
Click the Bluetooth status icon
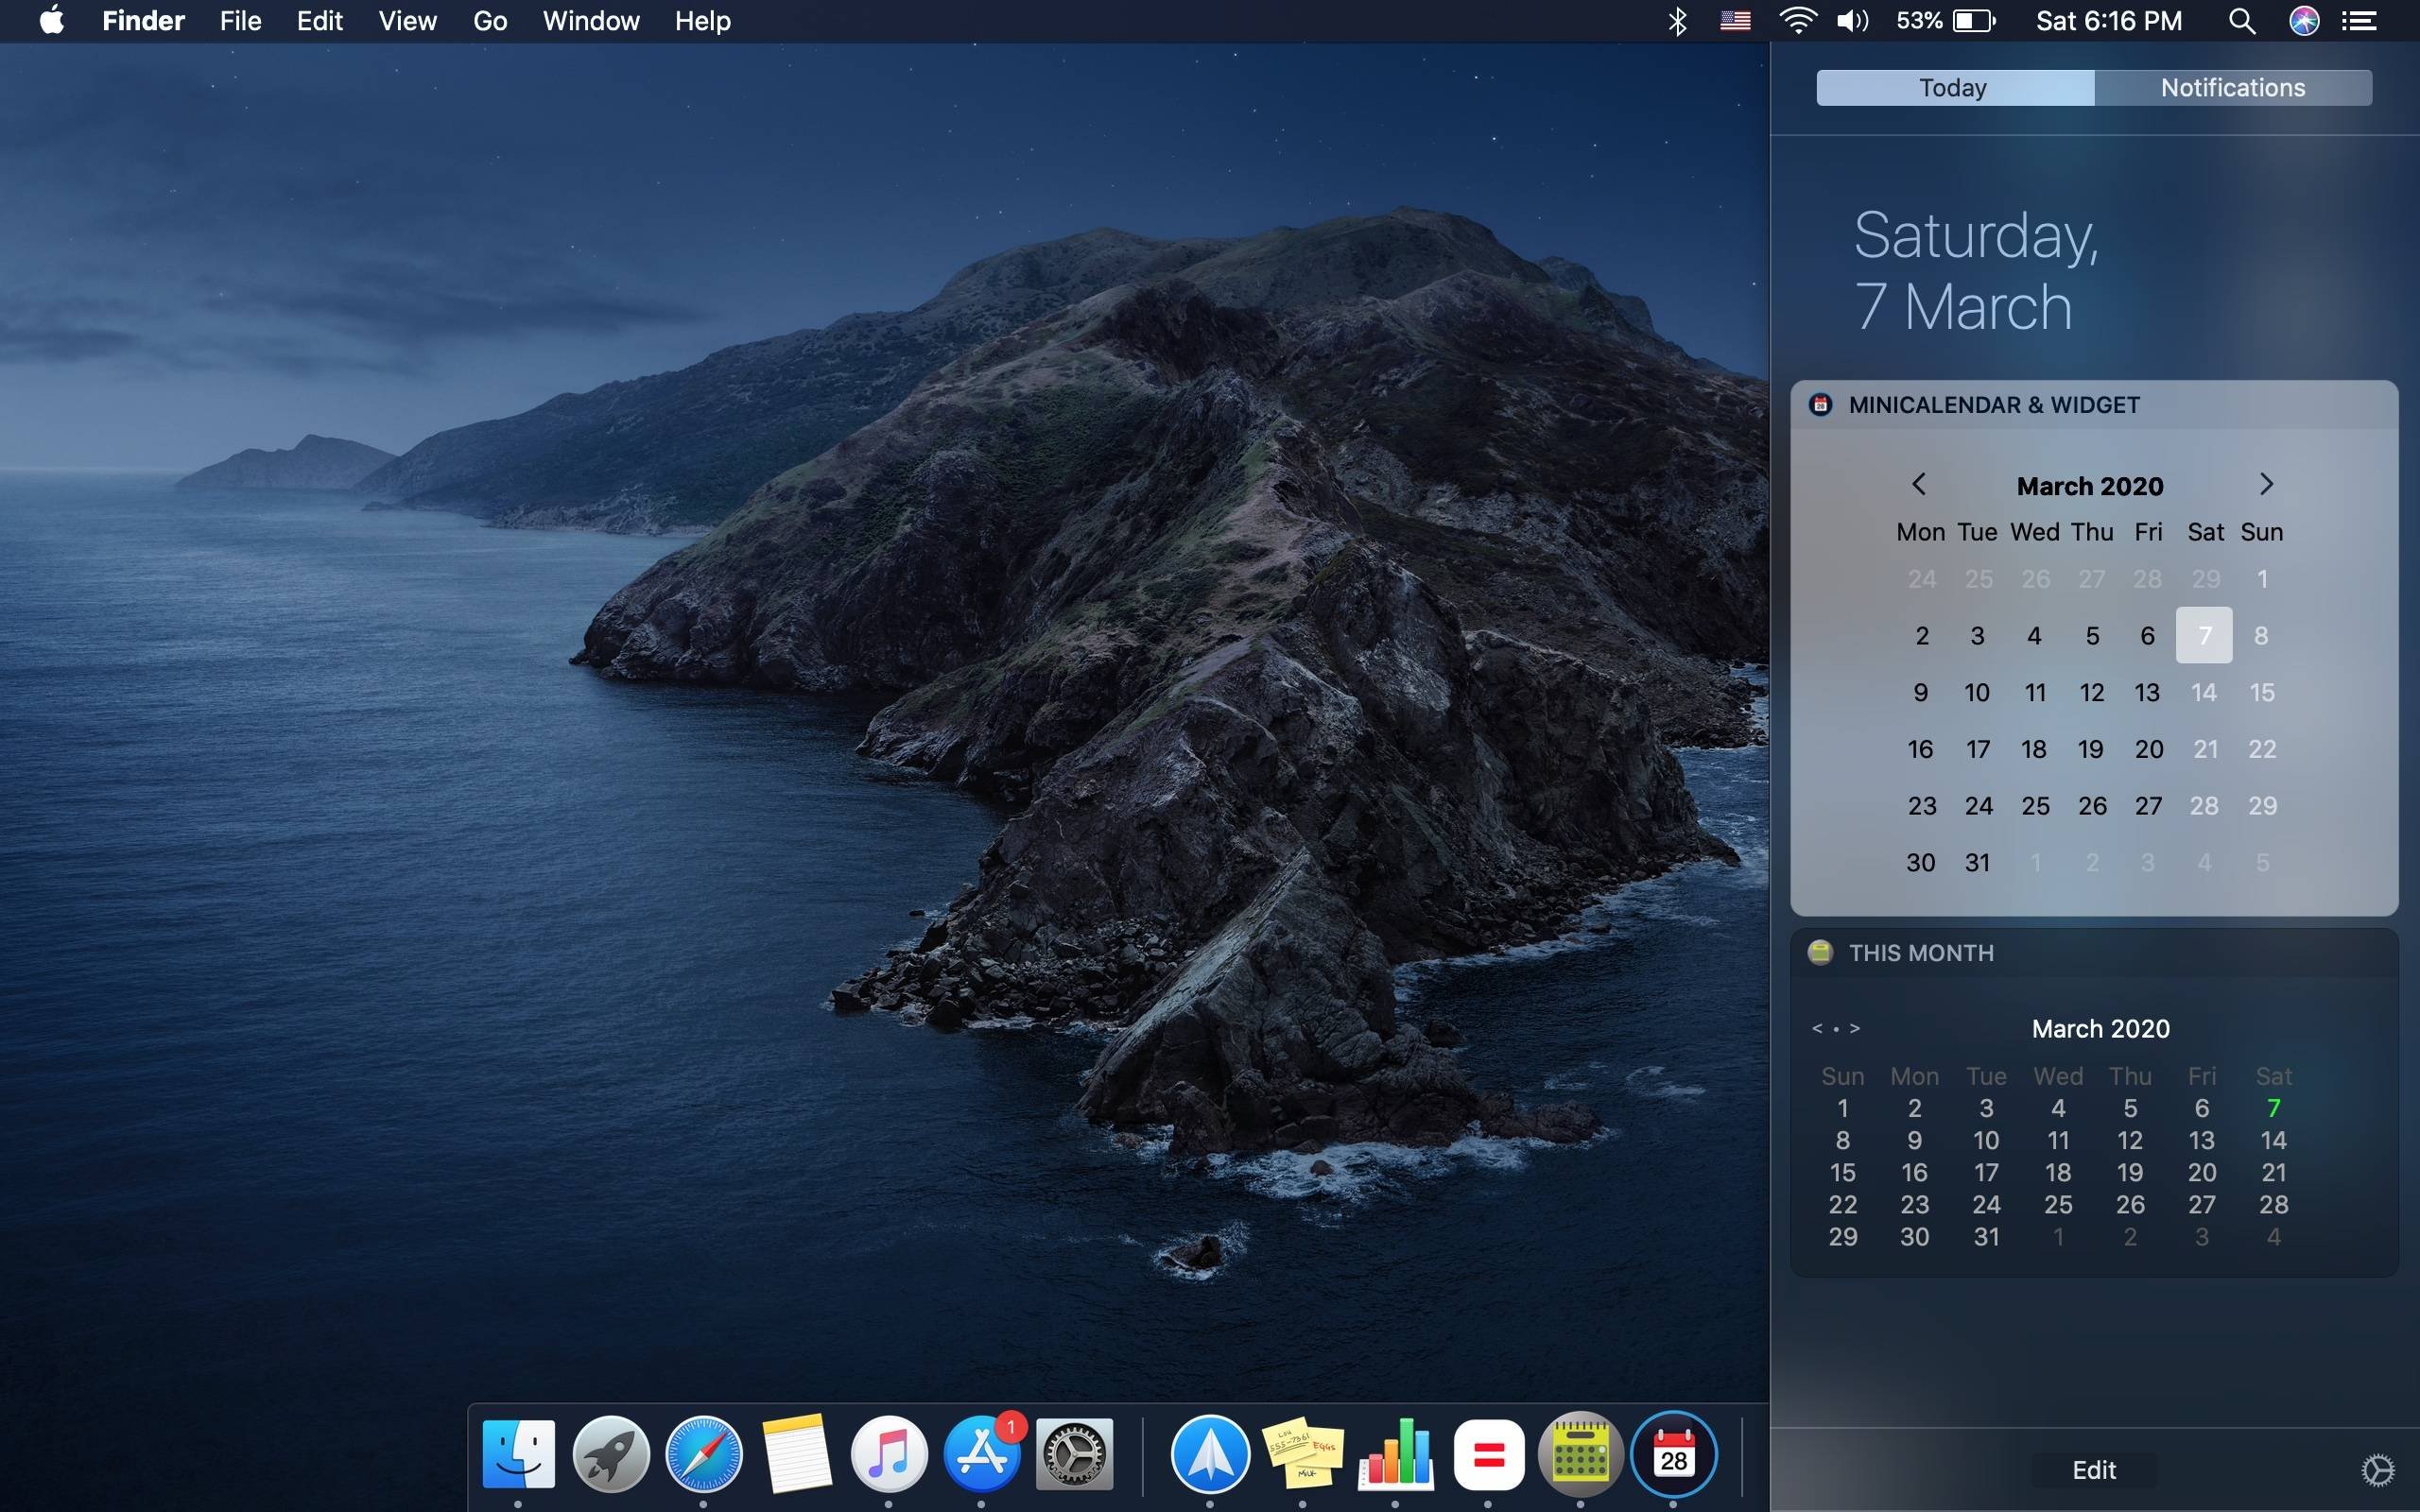click(1678, 21)
